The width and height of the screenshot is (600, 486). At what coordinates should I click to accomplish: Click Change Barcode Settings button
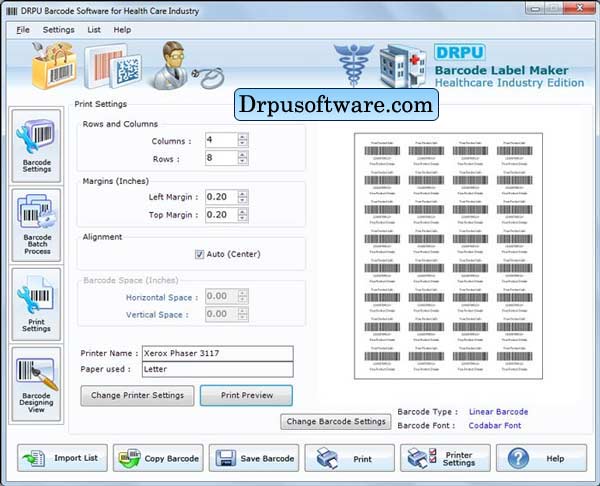point(336,421)
